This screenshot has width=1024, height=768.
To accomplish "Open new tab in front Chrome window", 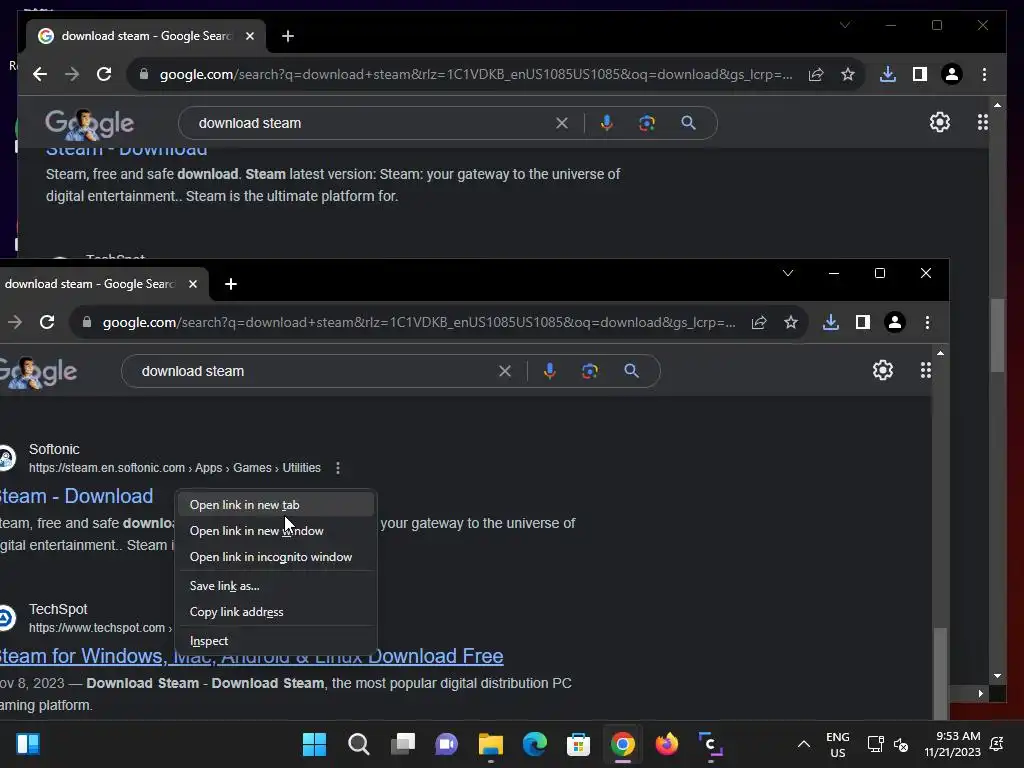I will (231, 284).
